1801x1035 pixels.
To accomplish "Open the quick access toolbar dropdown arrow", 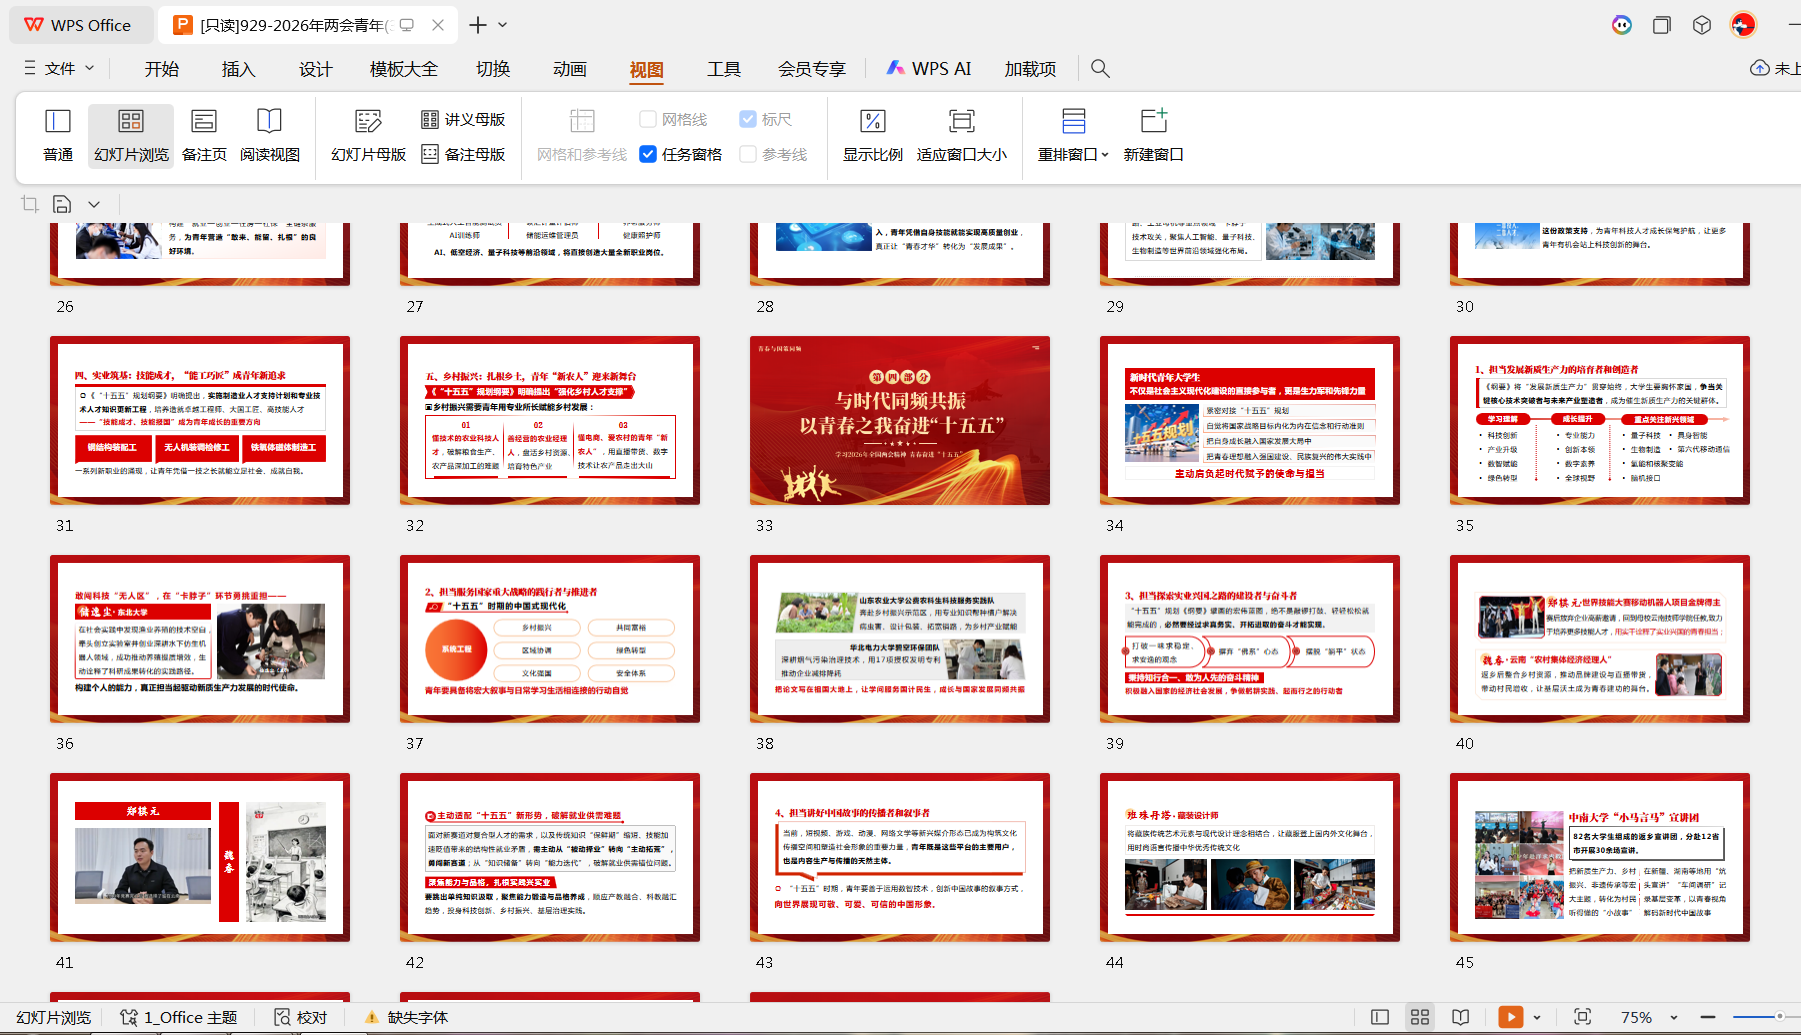I will tap(94, 204).
